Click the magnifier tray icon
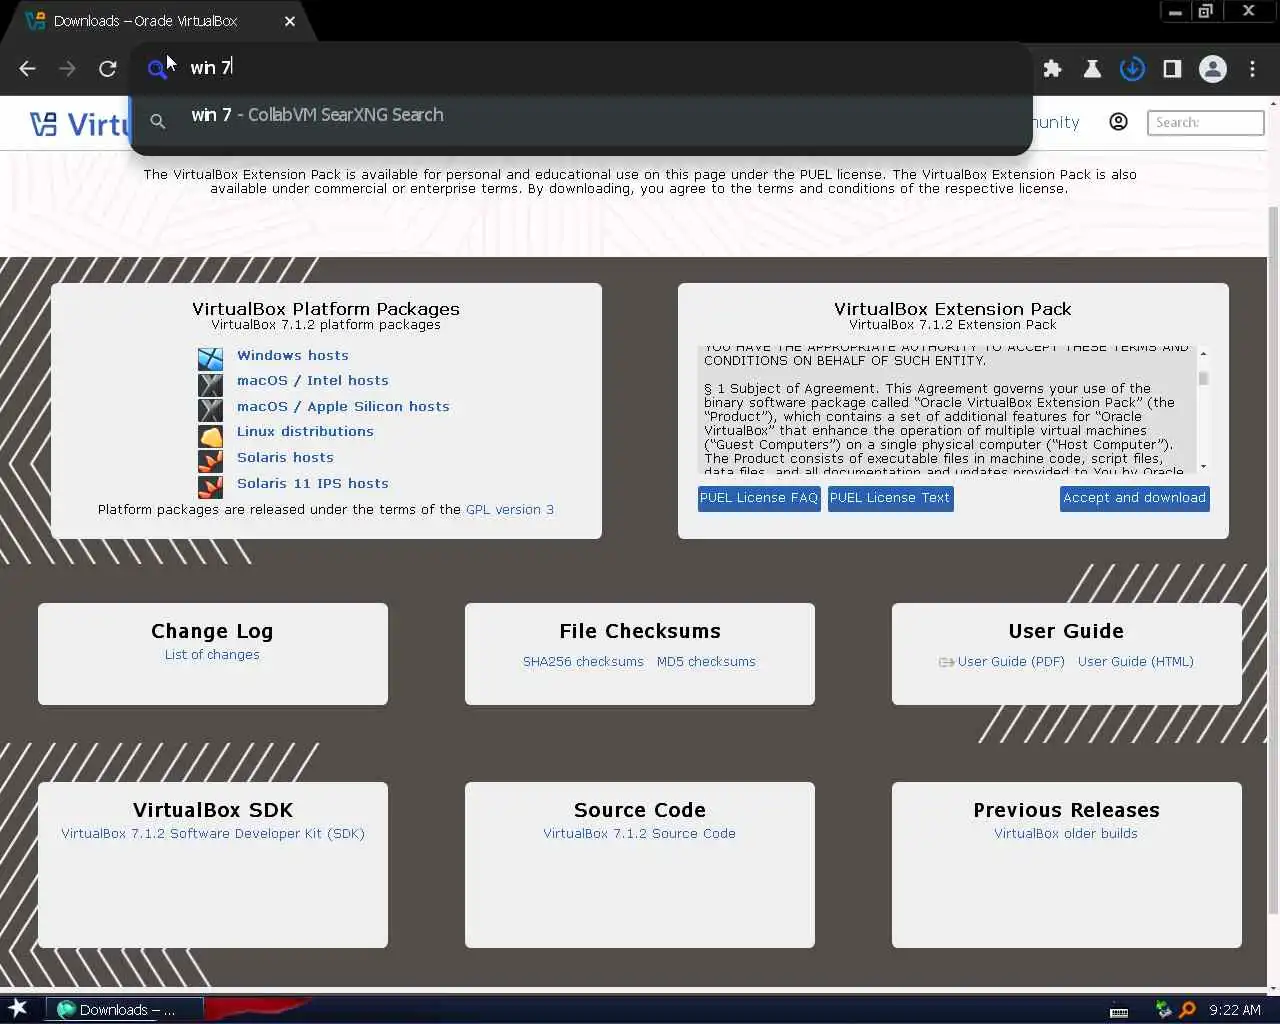This screenshot has height=1024, width=1280. tap(1187, 1010)
